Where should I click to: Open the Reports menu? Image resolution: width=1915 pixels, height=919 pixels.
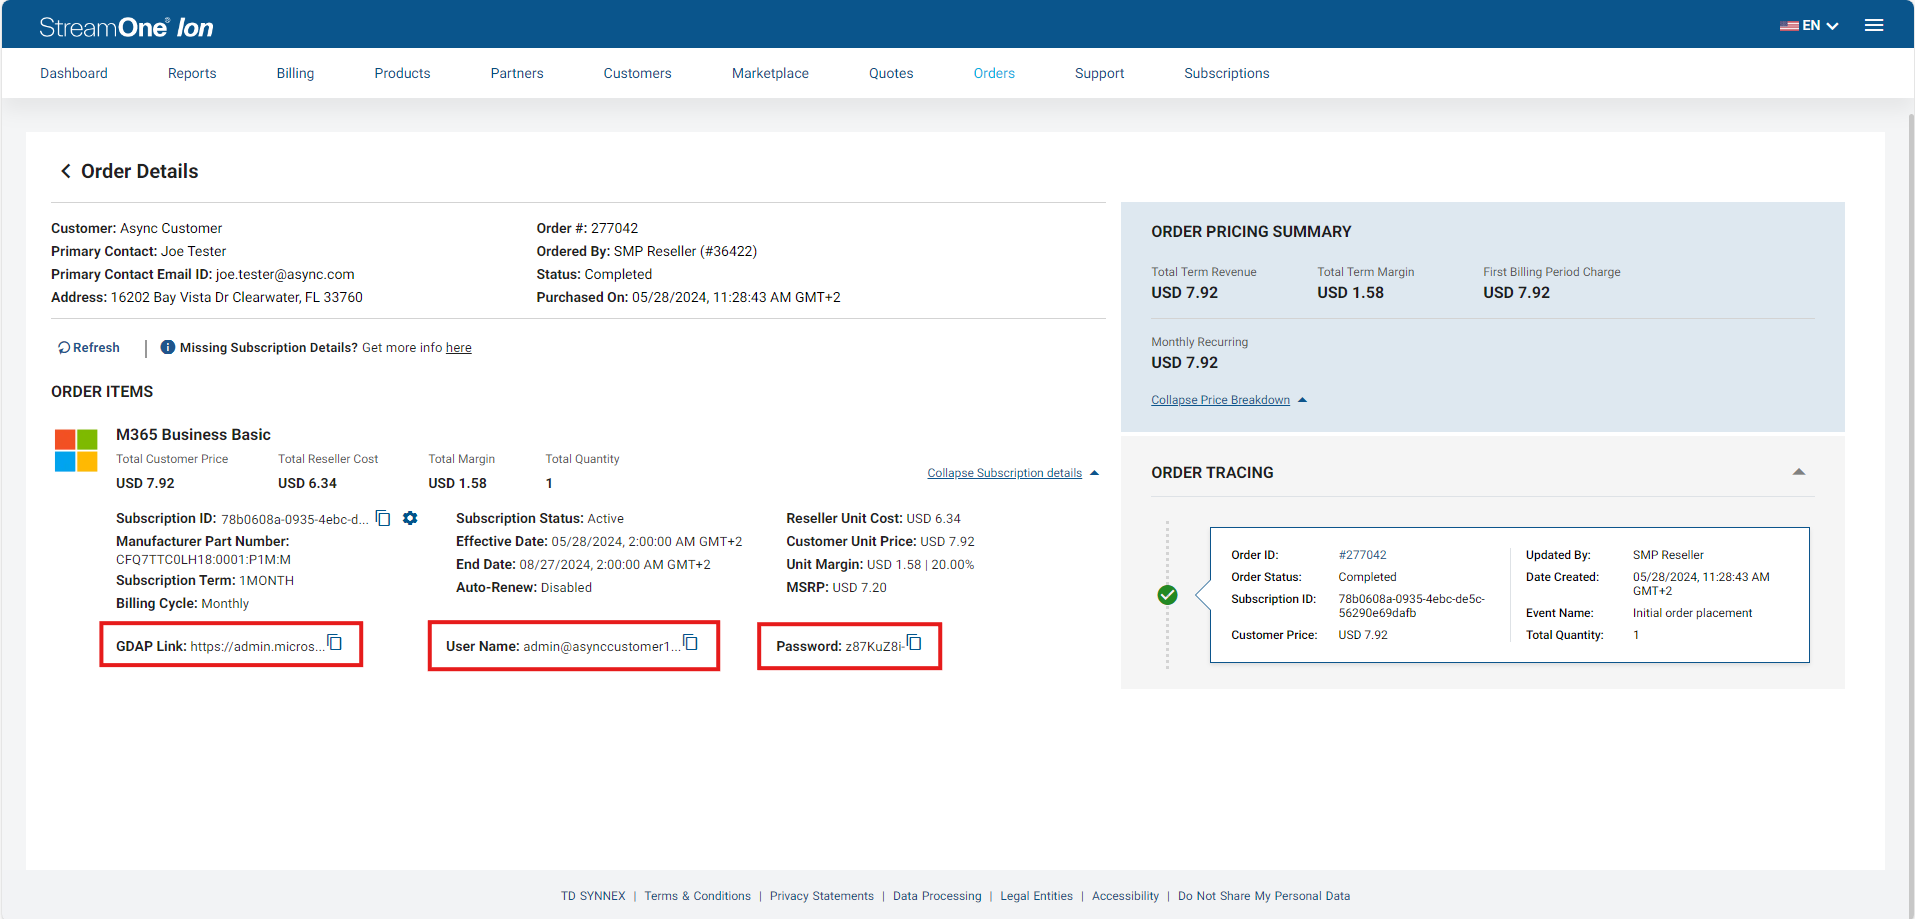pyautogui.click(x=192, y=73)
